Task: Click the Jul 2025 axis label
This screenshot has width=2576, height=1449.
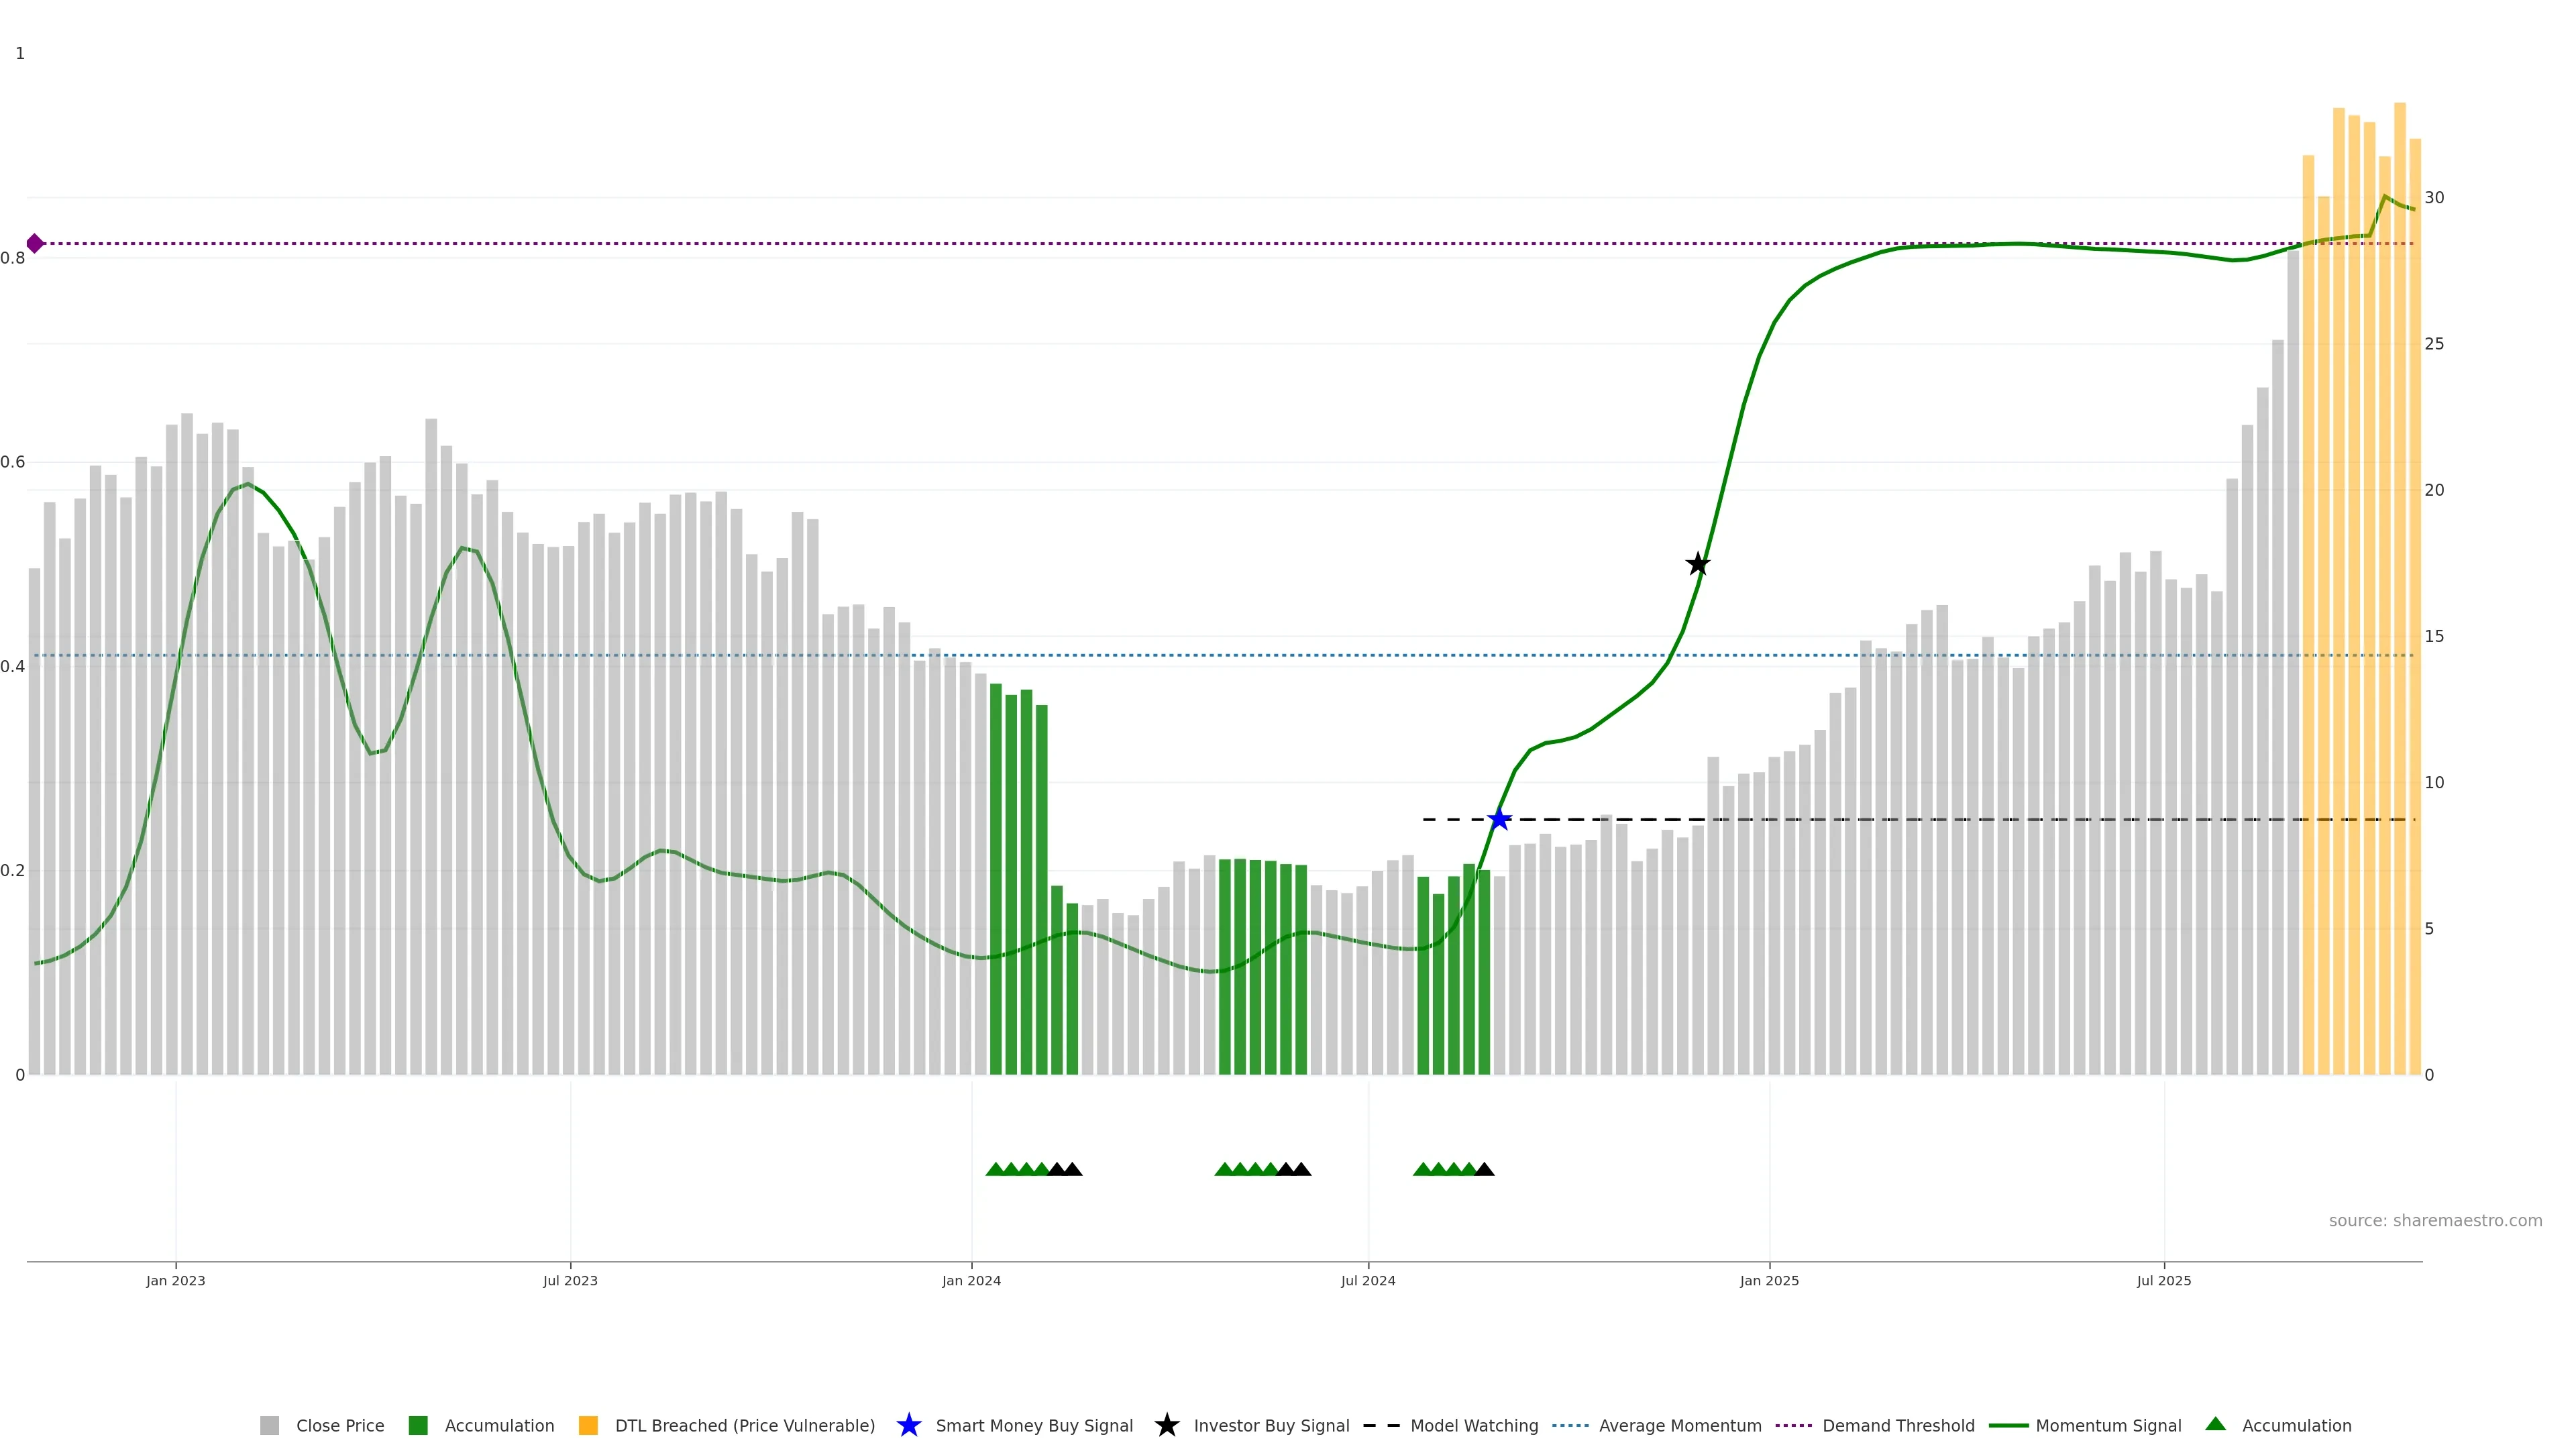Action: 2164,1281
